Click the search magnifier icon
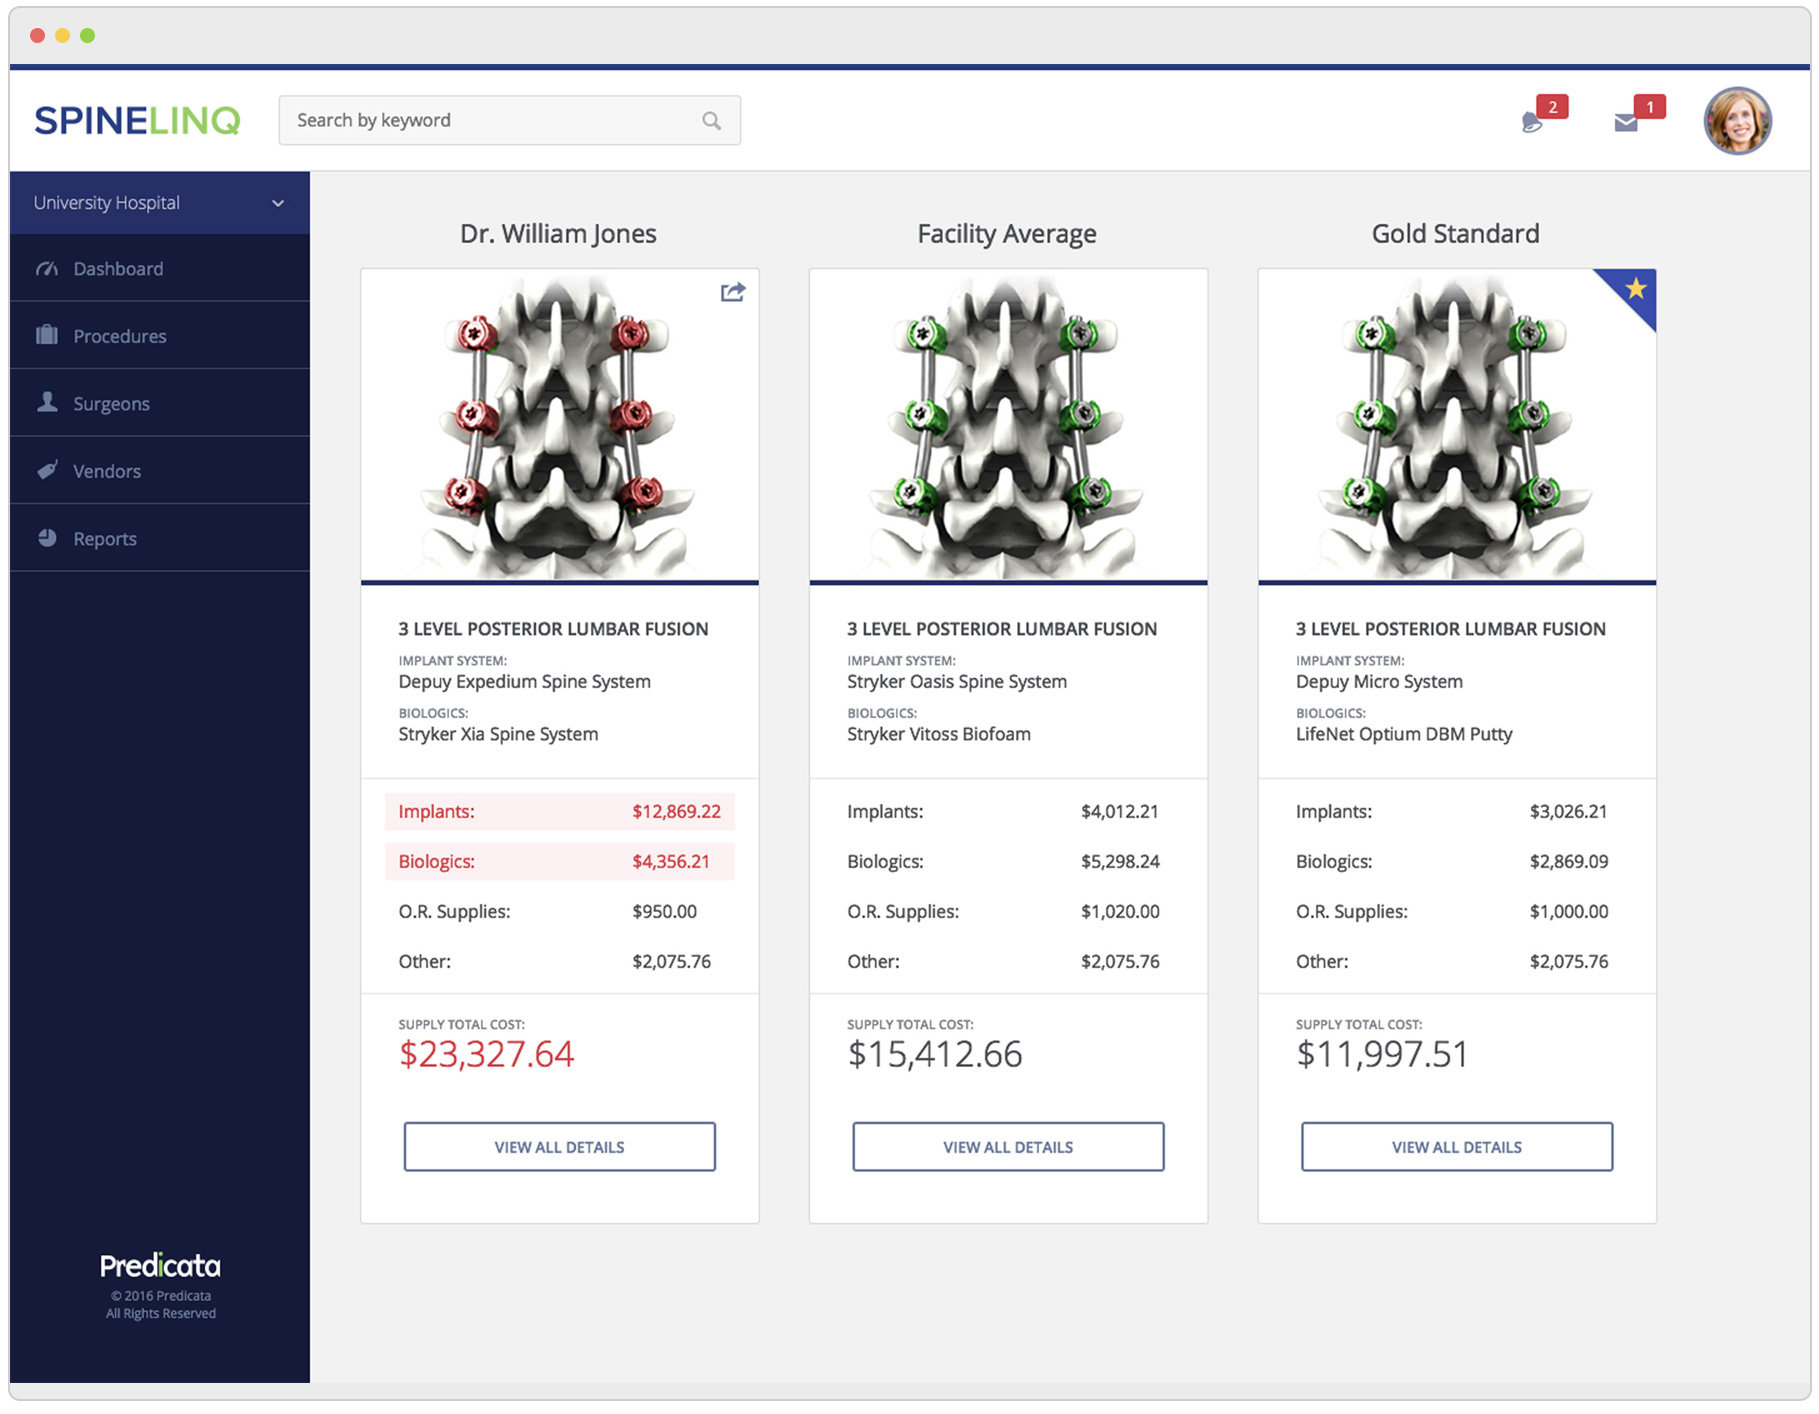1819x1414 pixels. (711, 121)
